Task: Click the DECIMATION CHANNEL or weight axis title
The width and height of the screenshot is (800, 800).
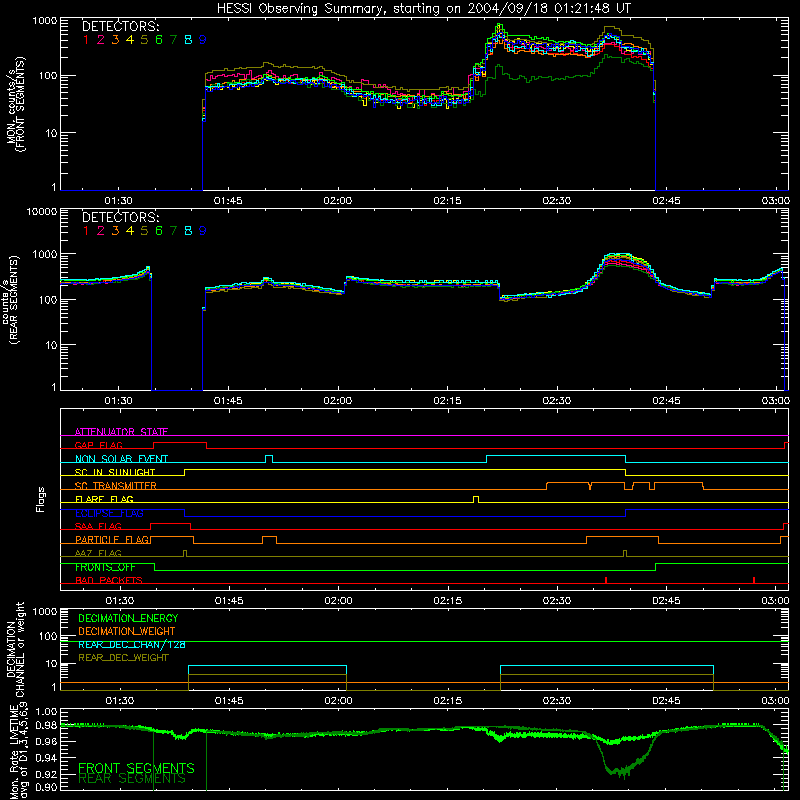Action: click(x=15, y=650)
